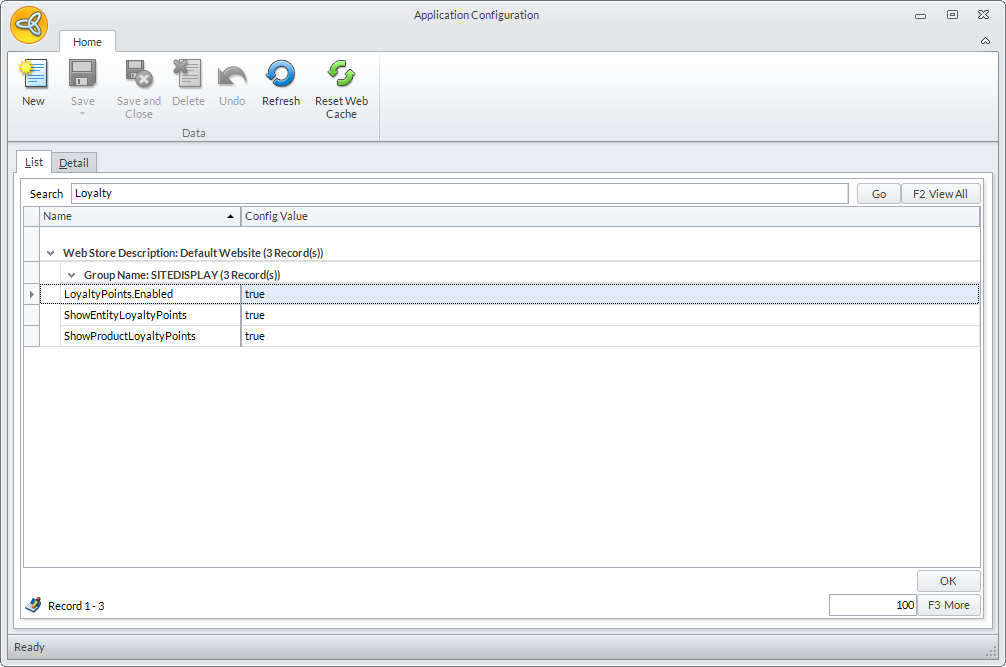Image resolution: width=1006 pixels, height=667 pixels.
Task: Click the Reset Web Cache icon
Action: click(341, 75)
